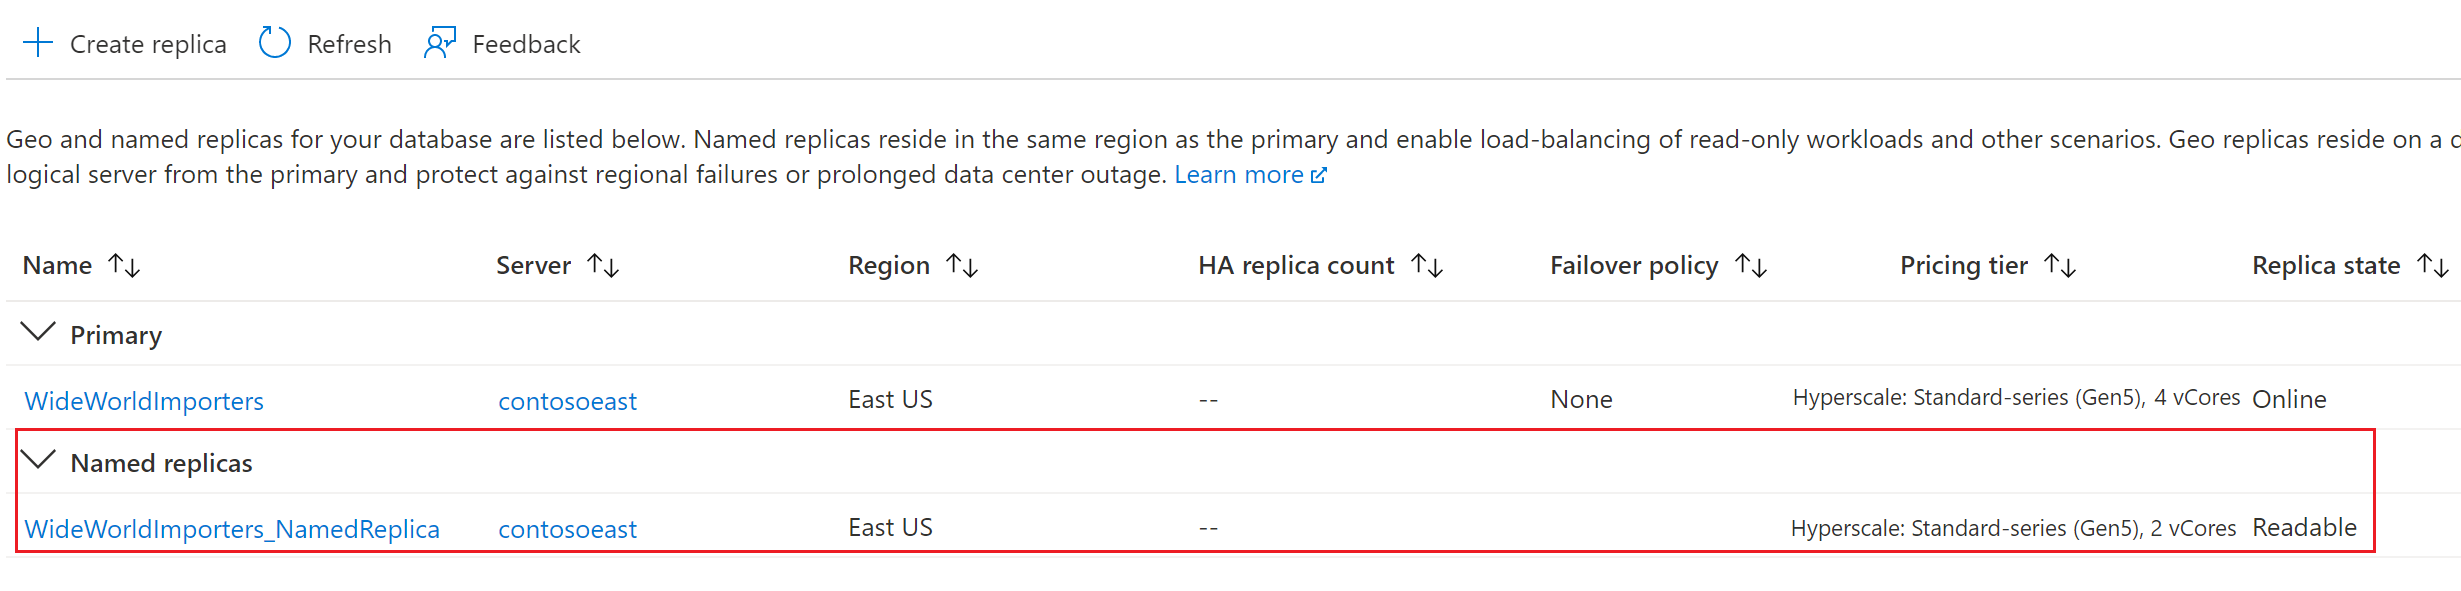The width and height of the screenshot is (2461, 591).
Task: Open contosoeast server link in Primary row
Action: [567, 401]
